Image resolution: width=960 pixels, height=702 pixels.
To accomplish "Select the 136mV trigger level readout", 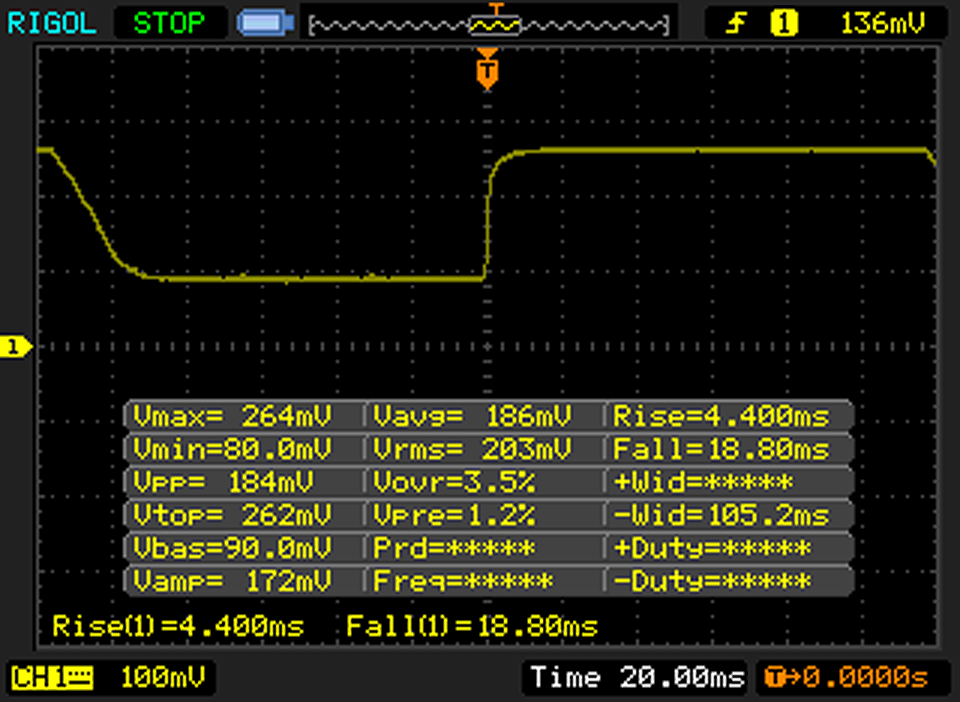I will pyautogui.click(x=882, y=22).
